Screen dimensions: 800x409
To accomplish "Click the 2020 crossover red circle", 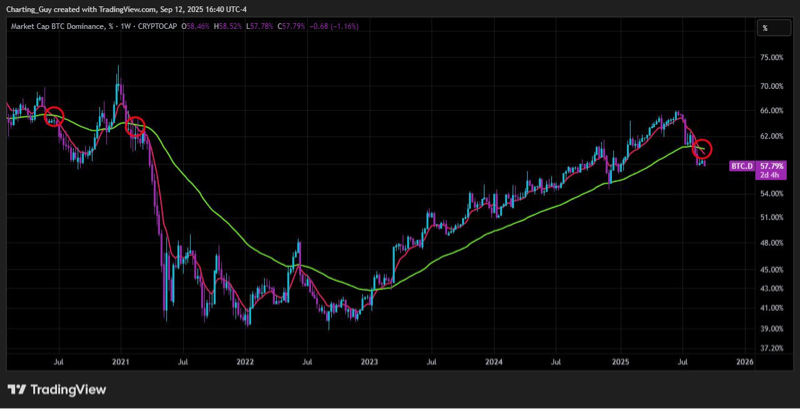I will coord(54,117).
